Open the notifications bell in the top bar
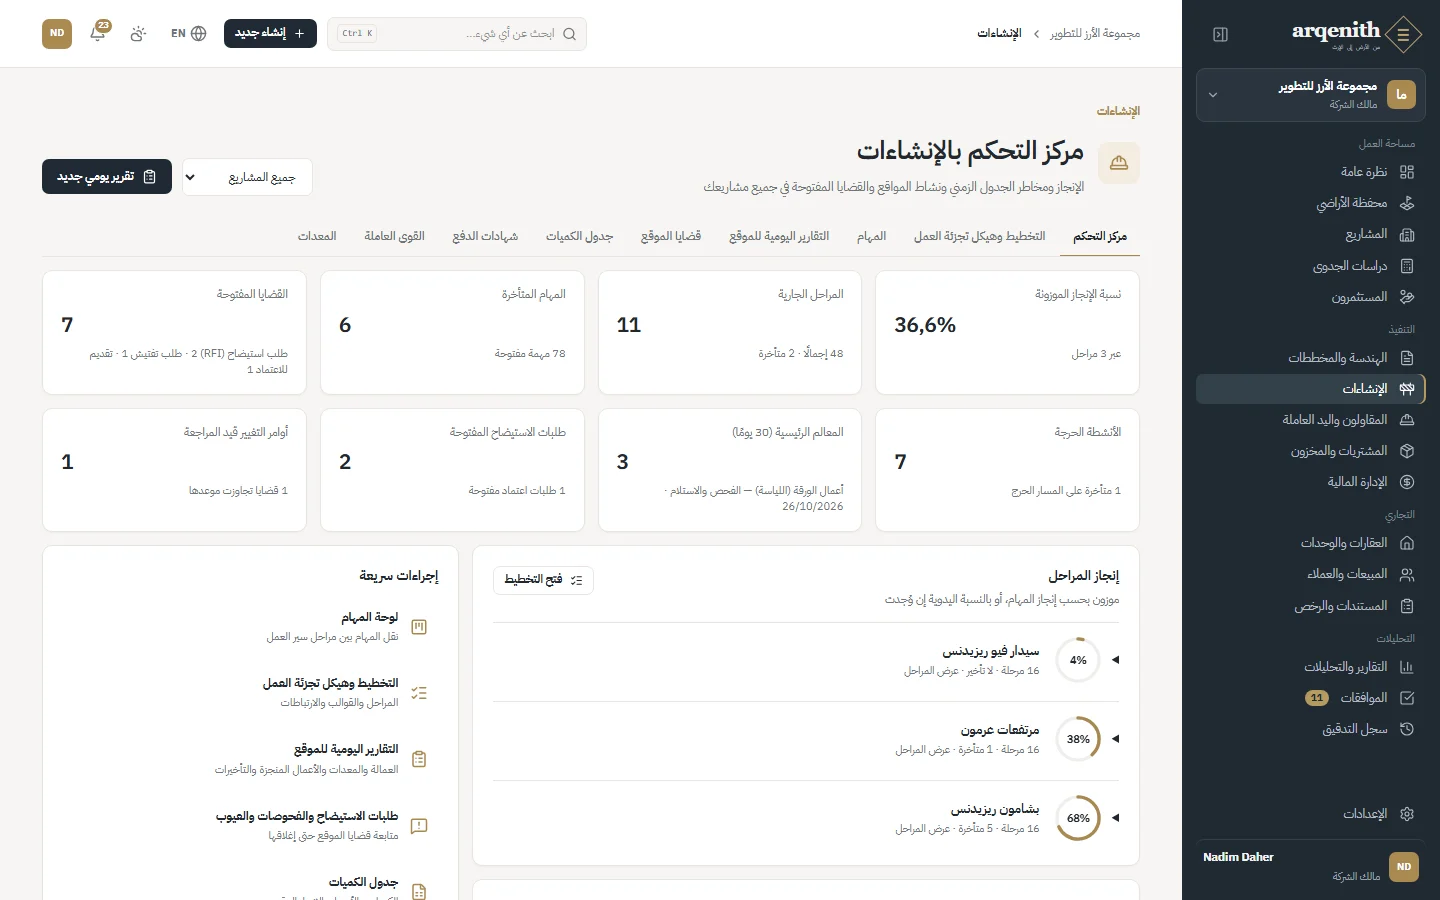The height and width of the screenshot is (900, 1440). click(98, 33)
